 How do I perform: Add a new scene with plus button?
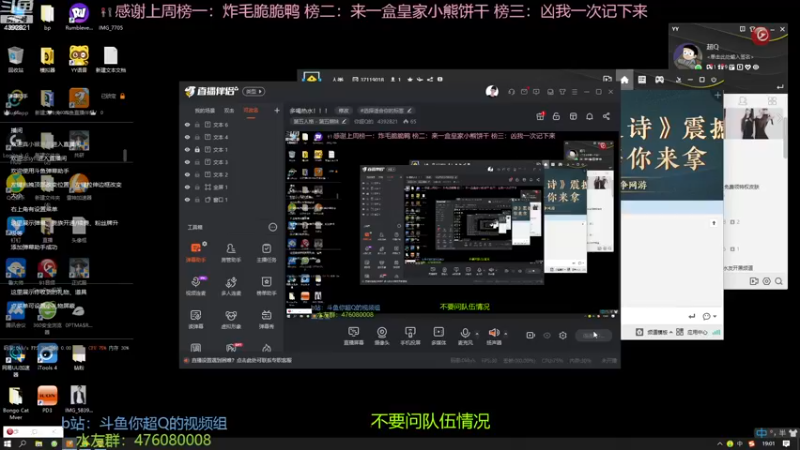277,110
